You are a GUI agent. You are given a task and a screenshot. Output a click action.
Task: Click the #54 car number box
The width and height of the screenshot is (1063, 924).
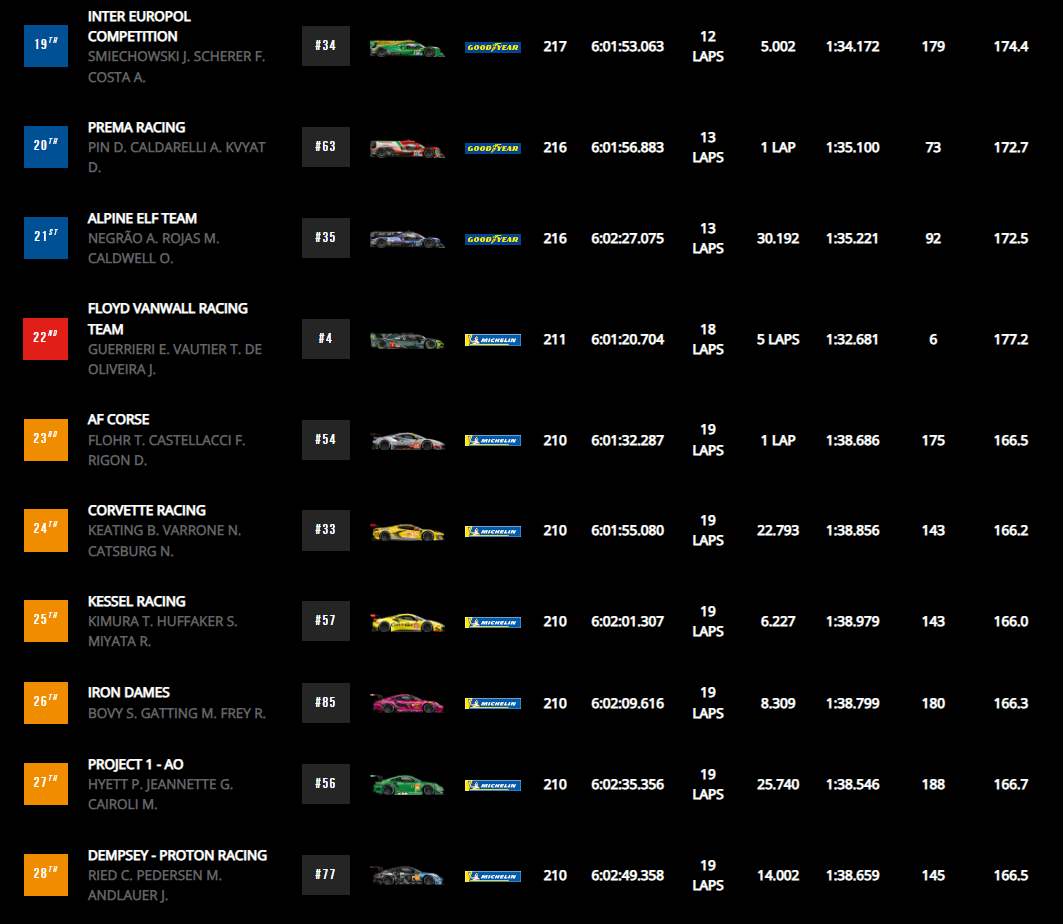coord(326,439)
